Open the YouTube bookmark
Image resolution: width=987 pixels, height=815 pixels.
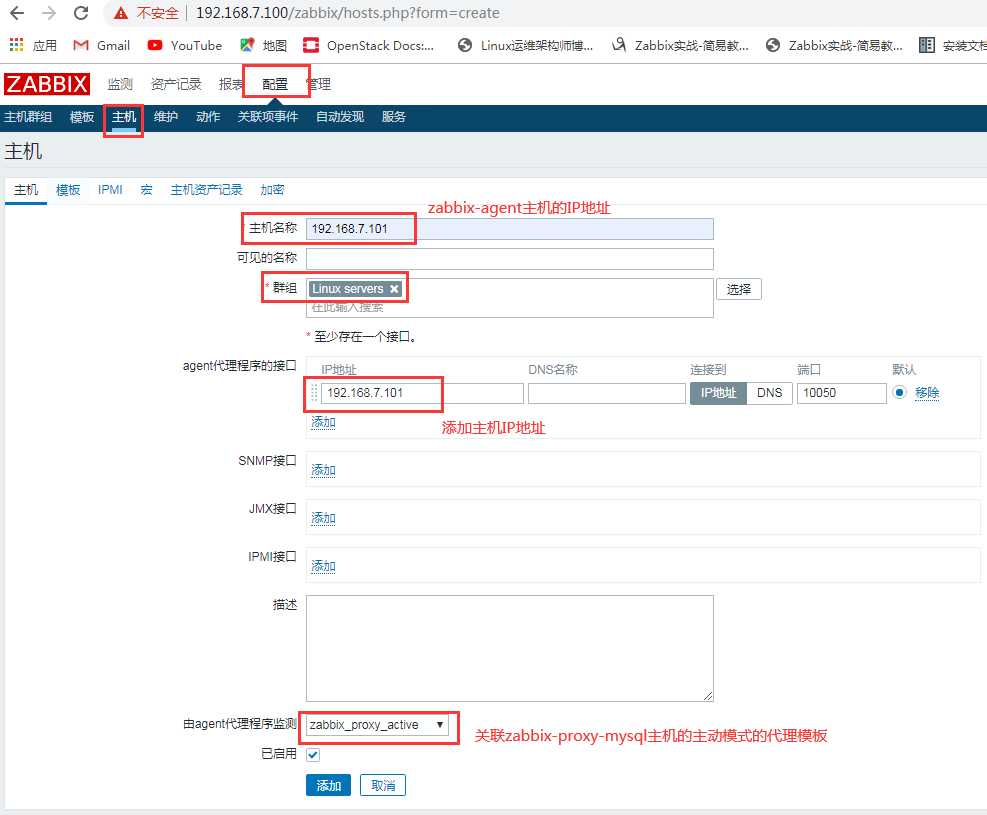(x=184, y=45)
